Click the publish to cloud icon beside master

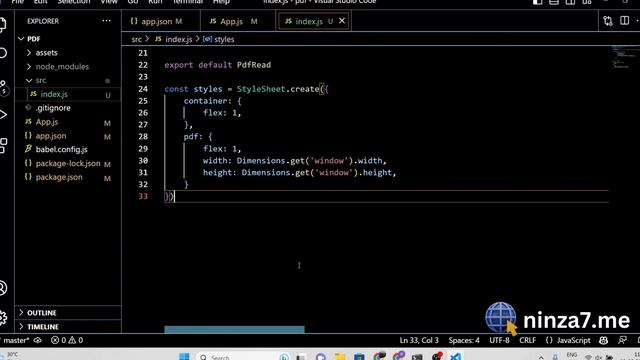click(38, 340)
